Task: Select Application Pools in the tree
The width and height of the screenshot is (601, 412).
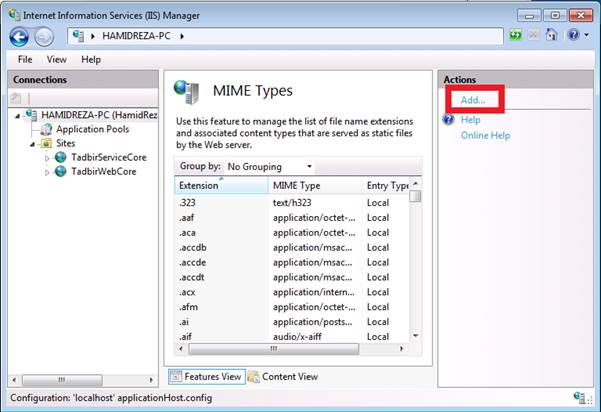Action: [x=92, y=129]
